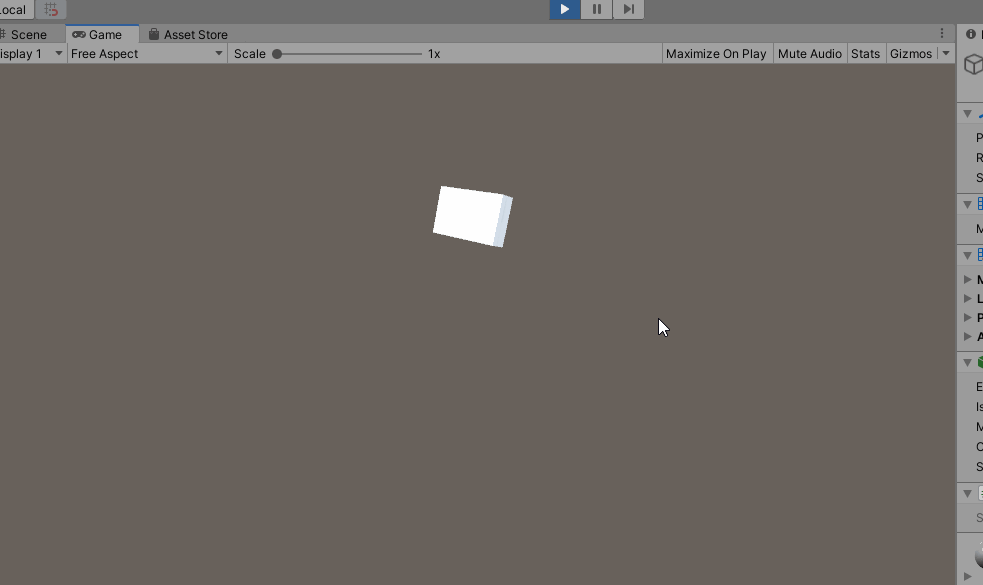Switch to the Scene tab

point(29,33)
